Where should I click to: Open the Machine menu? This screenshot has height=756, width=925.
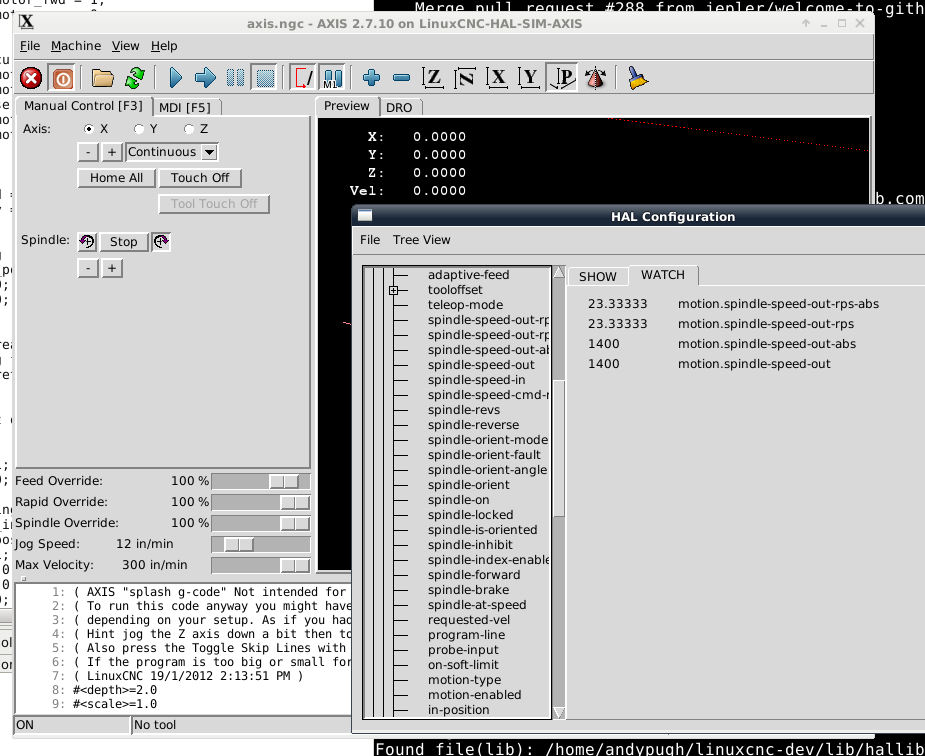coord(76,46)
